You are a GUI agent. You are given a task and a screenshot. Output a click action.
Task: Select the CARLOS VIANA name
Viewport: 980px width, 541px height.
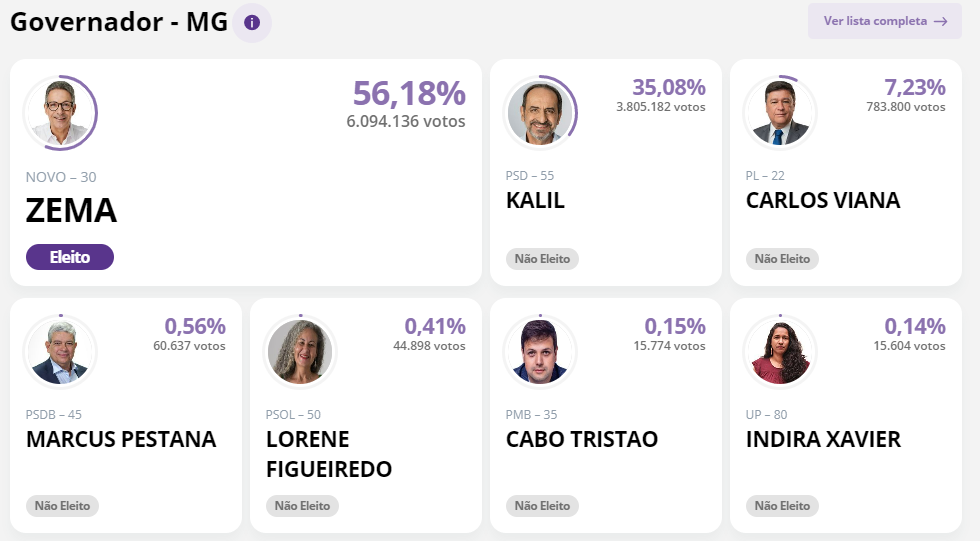coord(823,200)
